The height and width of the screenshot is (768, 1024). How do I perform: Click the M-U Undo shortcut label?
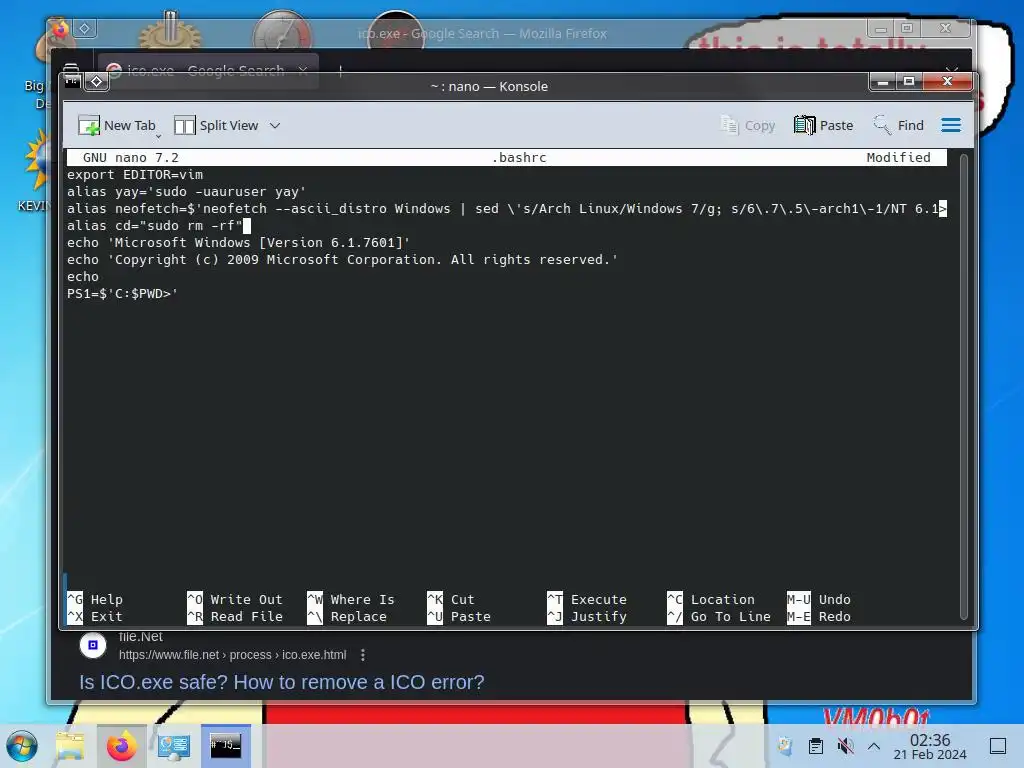pos(818,600)
